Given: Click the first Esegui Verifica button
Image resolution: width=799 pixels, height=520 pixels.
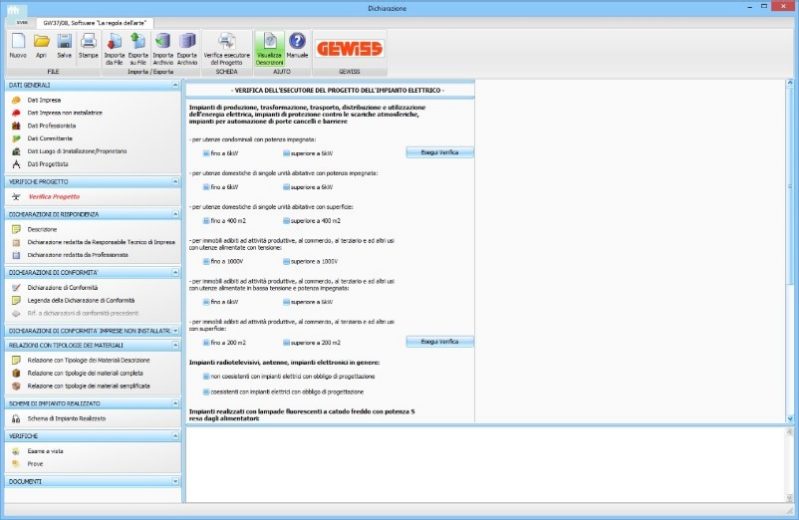Looking at the screenshot, I should click(439, 152).
